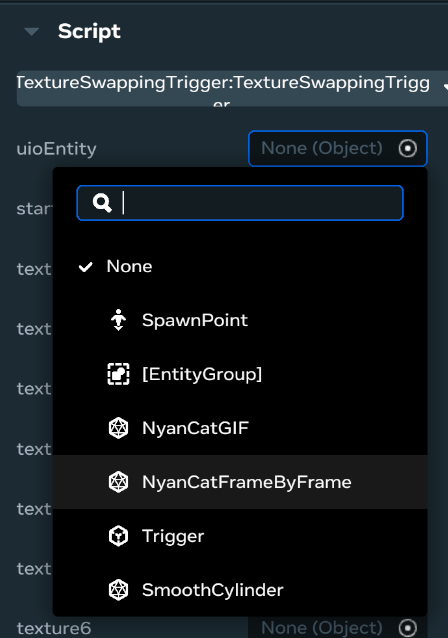Click the search magnifier icon
Viewport: 448px width, 638px height.
[102, 203]
